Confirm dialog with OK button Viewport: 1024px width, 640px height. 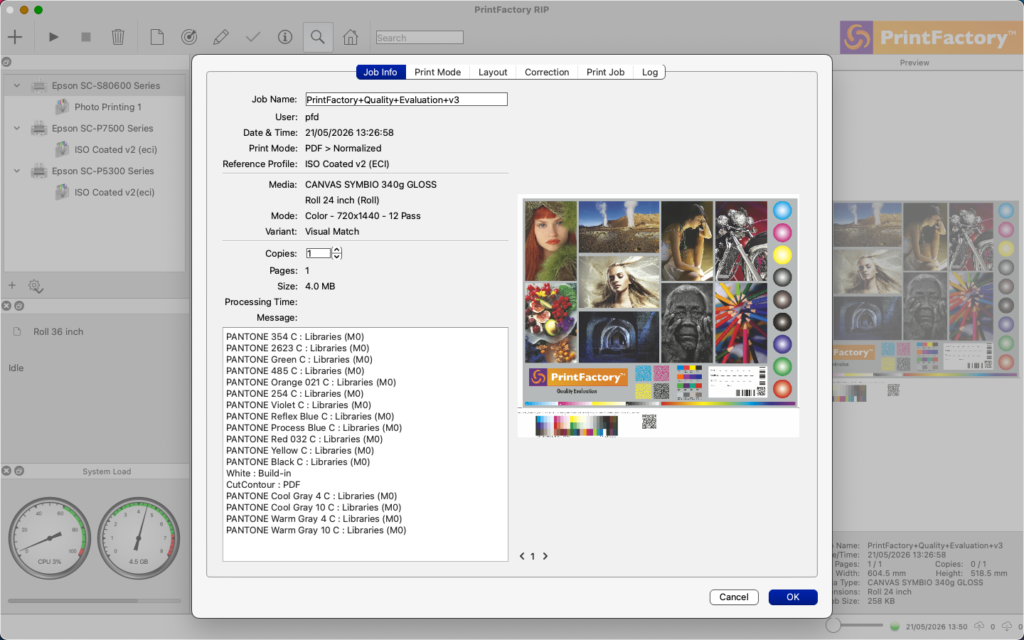click(x=793, y=597)
